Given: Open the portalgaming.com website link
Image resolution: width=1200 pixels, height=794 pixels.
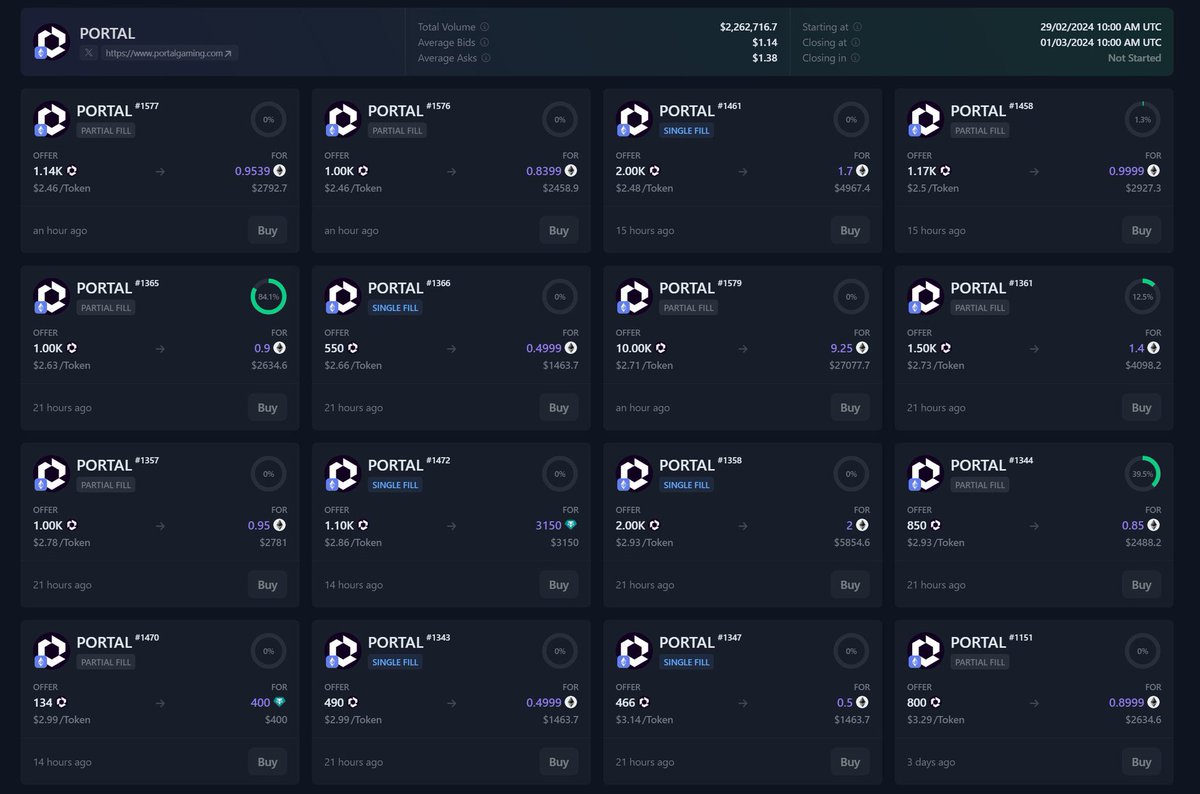Looking at the screenshot, I should pos(167,53).
